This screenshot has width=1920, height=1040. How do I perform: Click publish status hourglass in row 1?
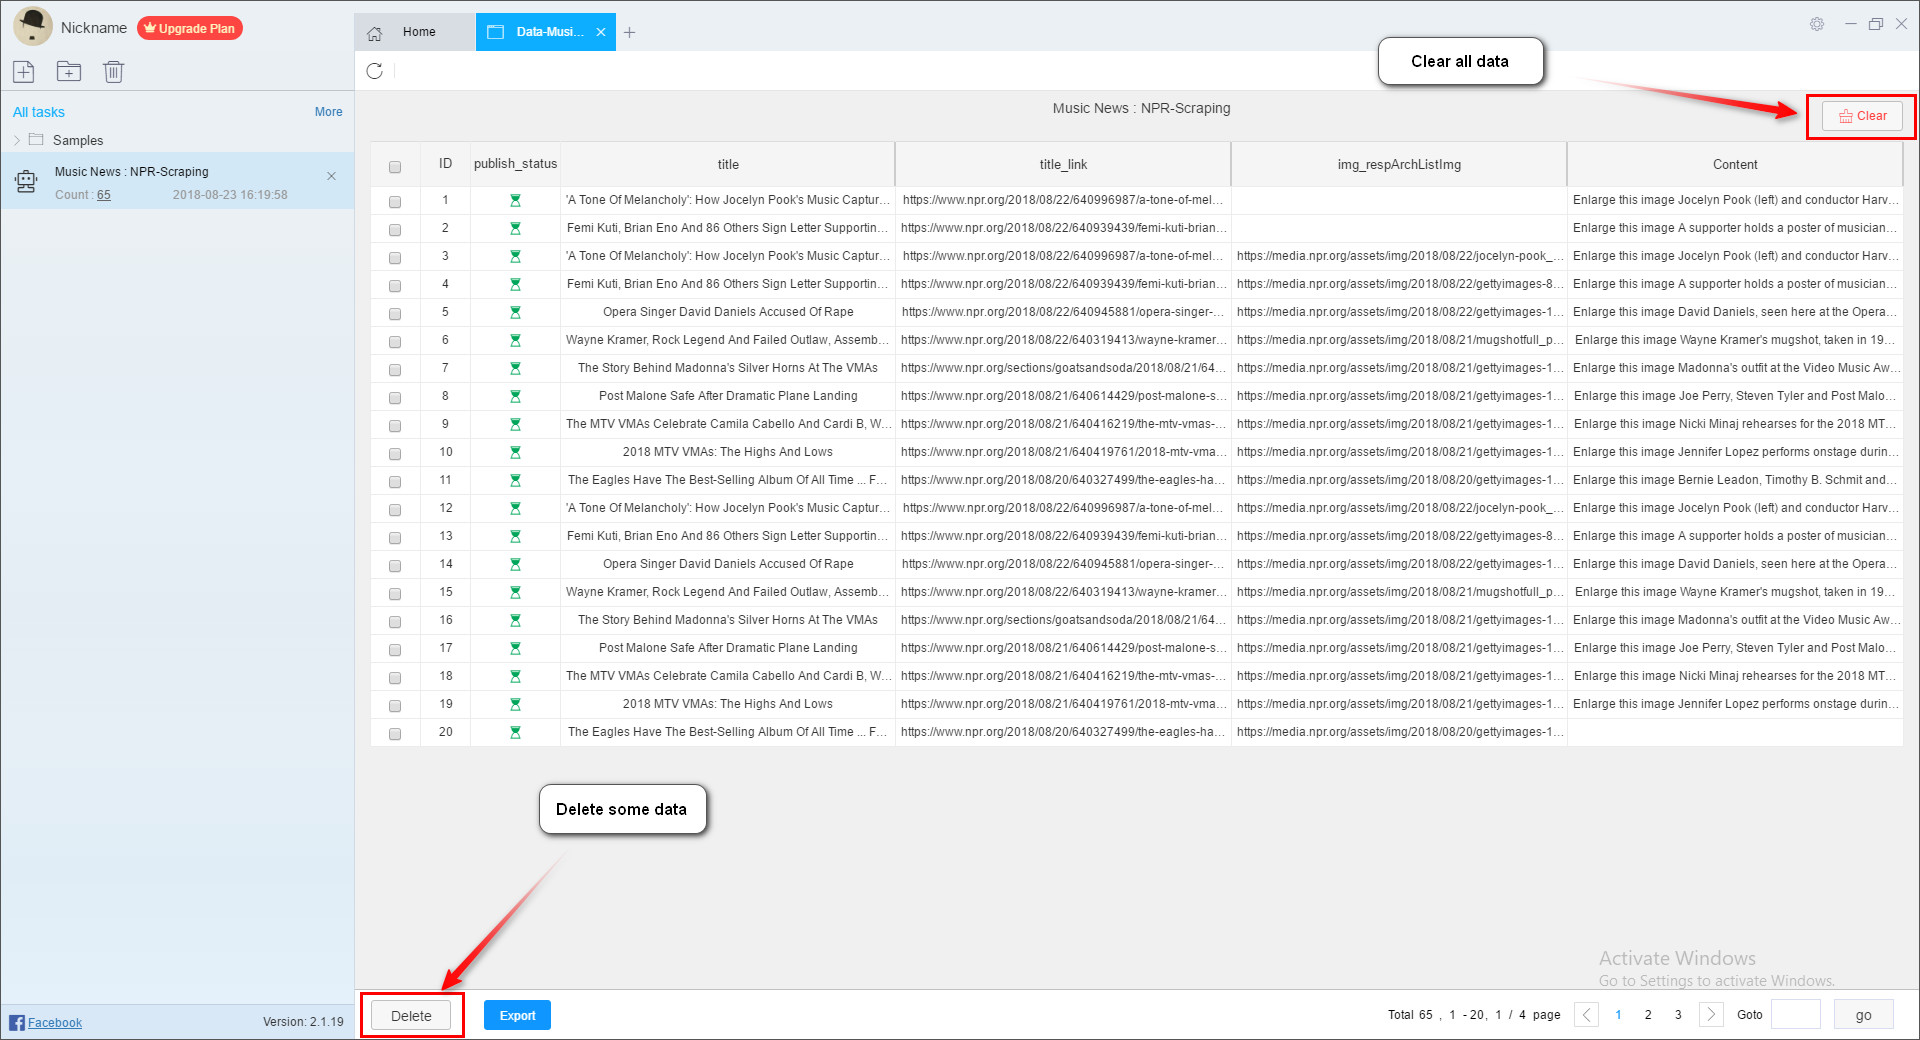pos(515,200)
